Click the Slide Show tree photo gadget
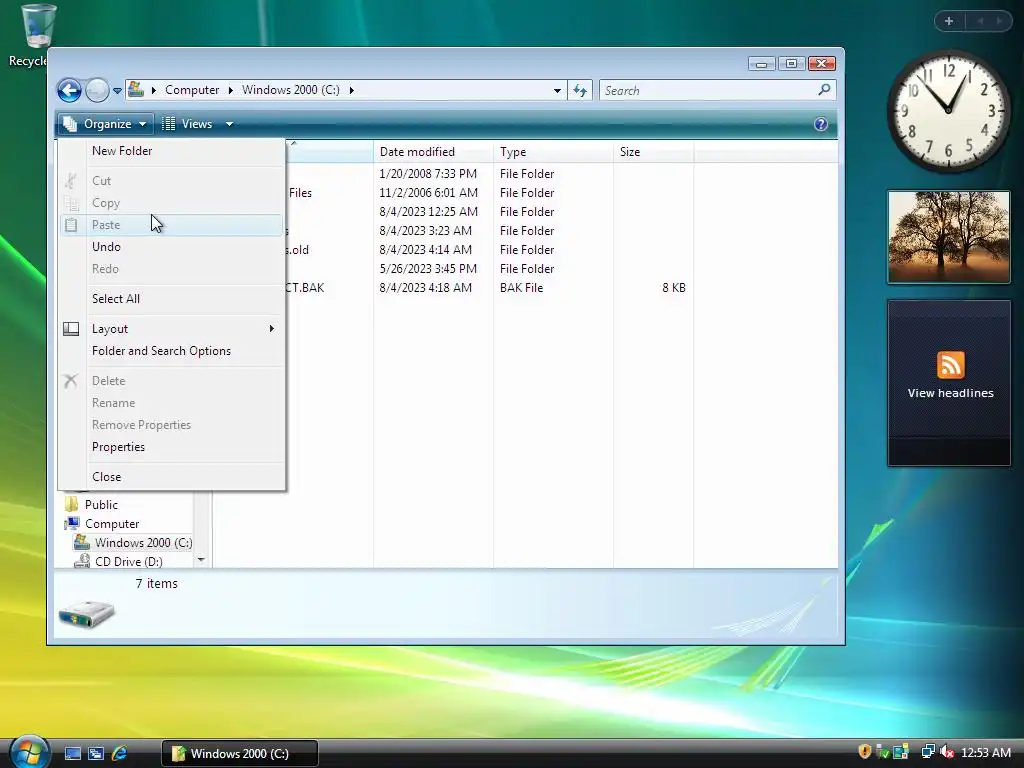 click(949, 237)
